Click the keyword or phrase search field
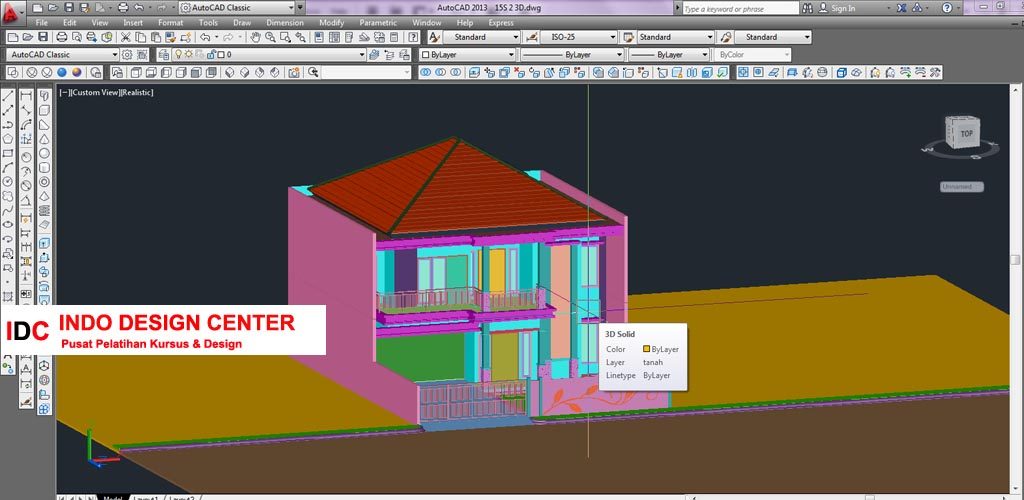Viewport: 1024px width, 500px height. 741,8
